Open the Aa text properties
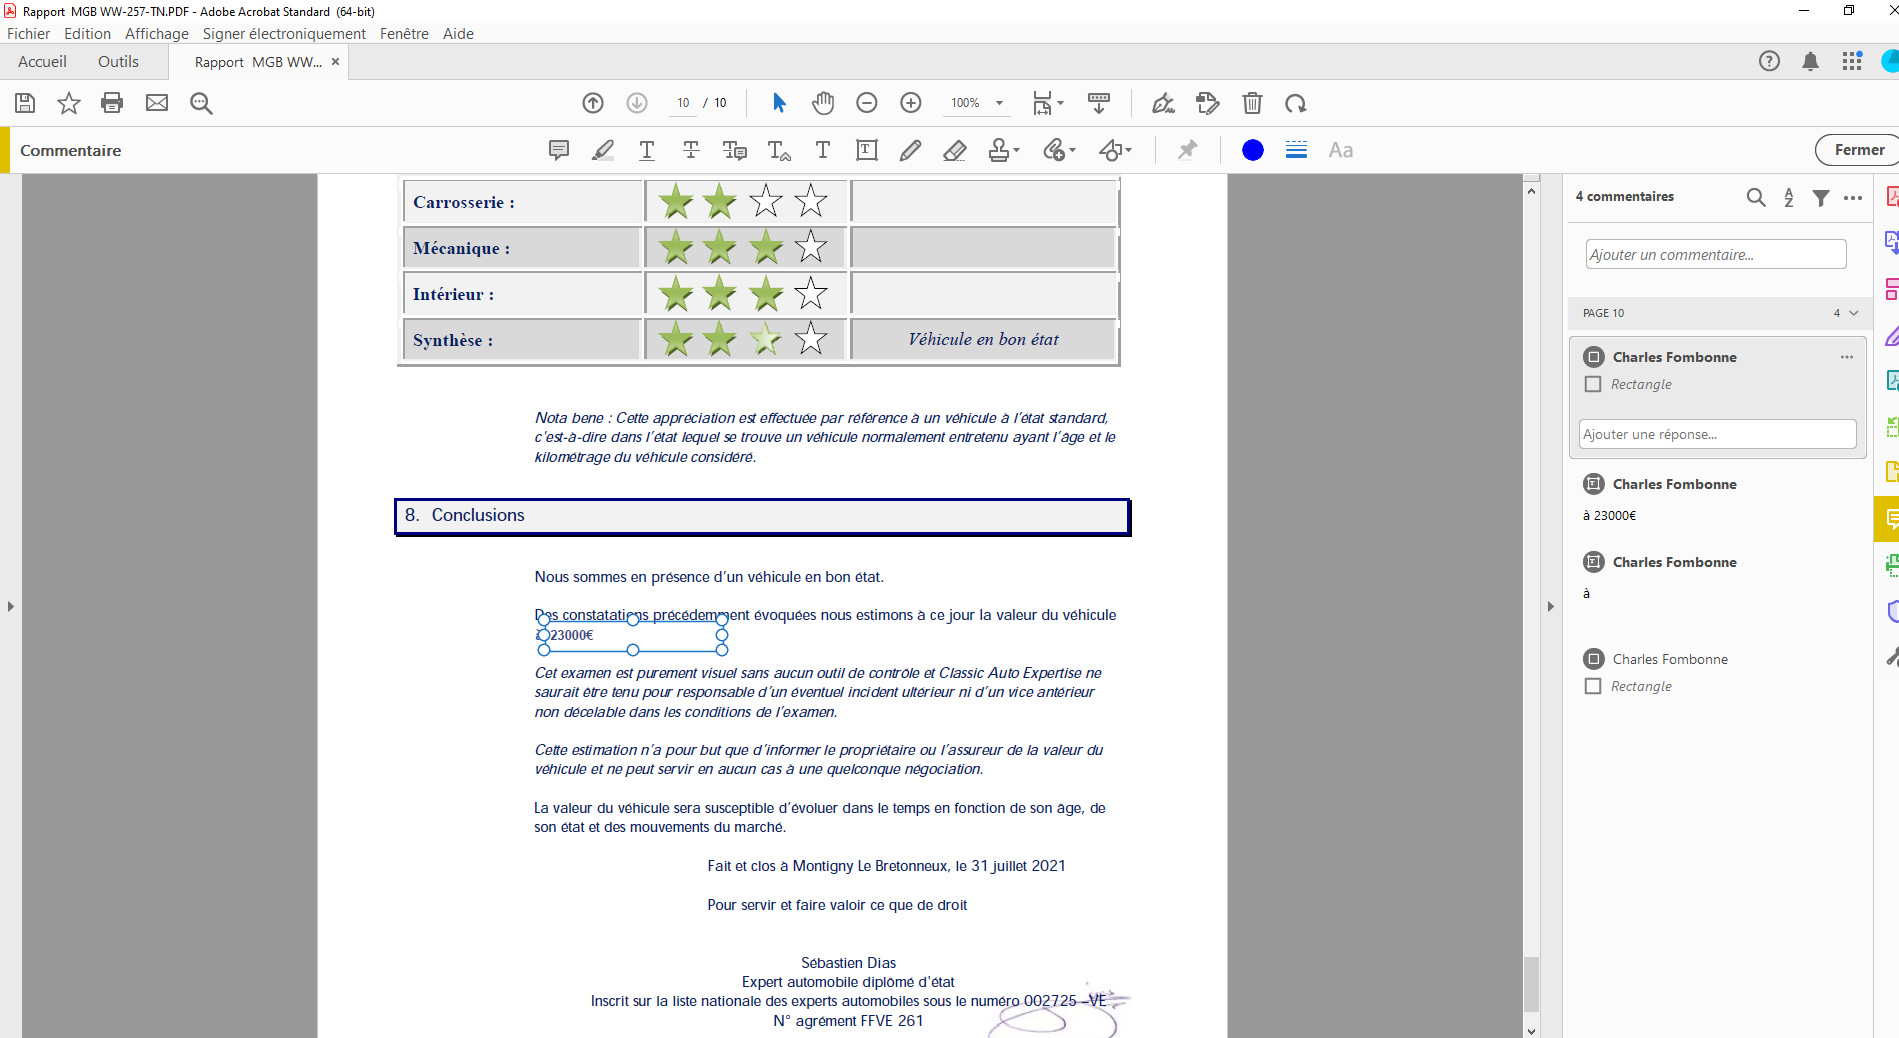1899x1038 pixels. click(1341, 150)
